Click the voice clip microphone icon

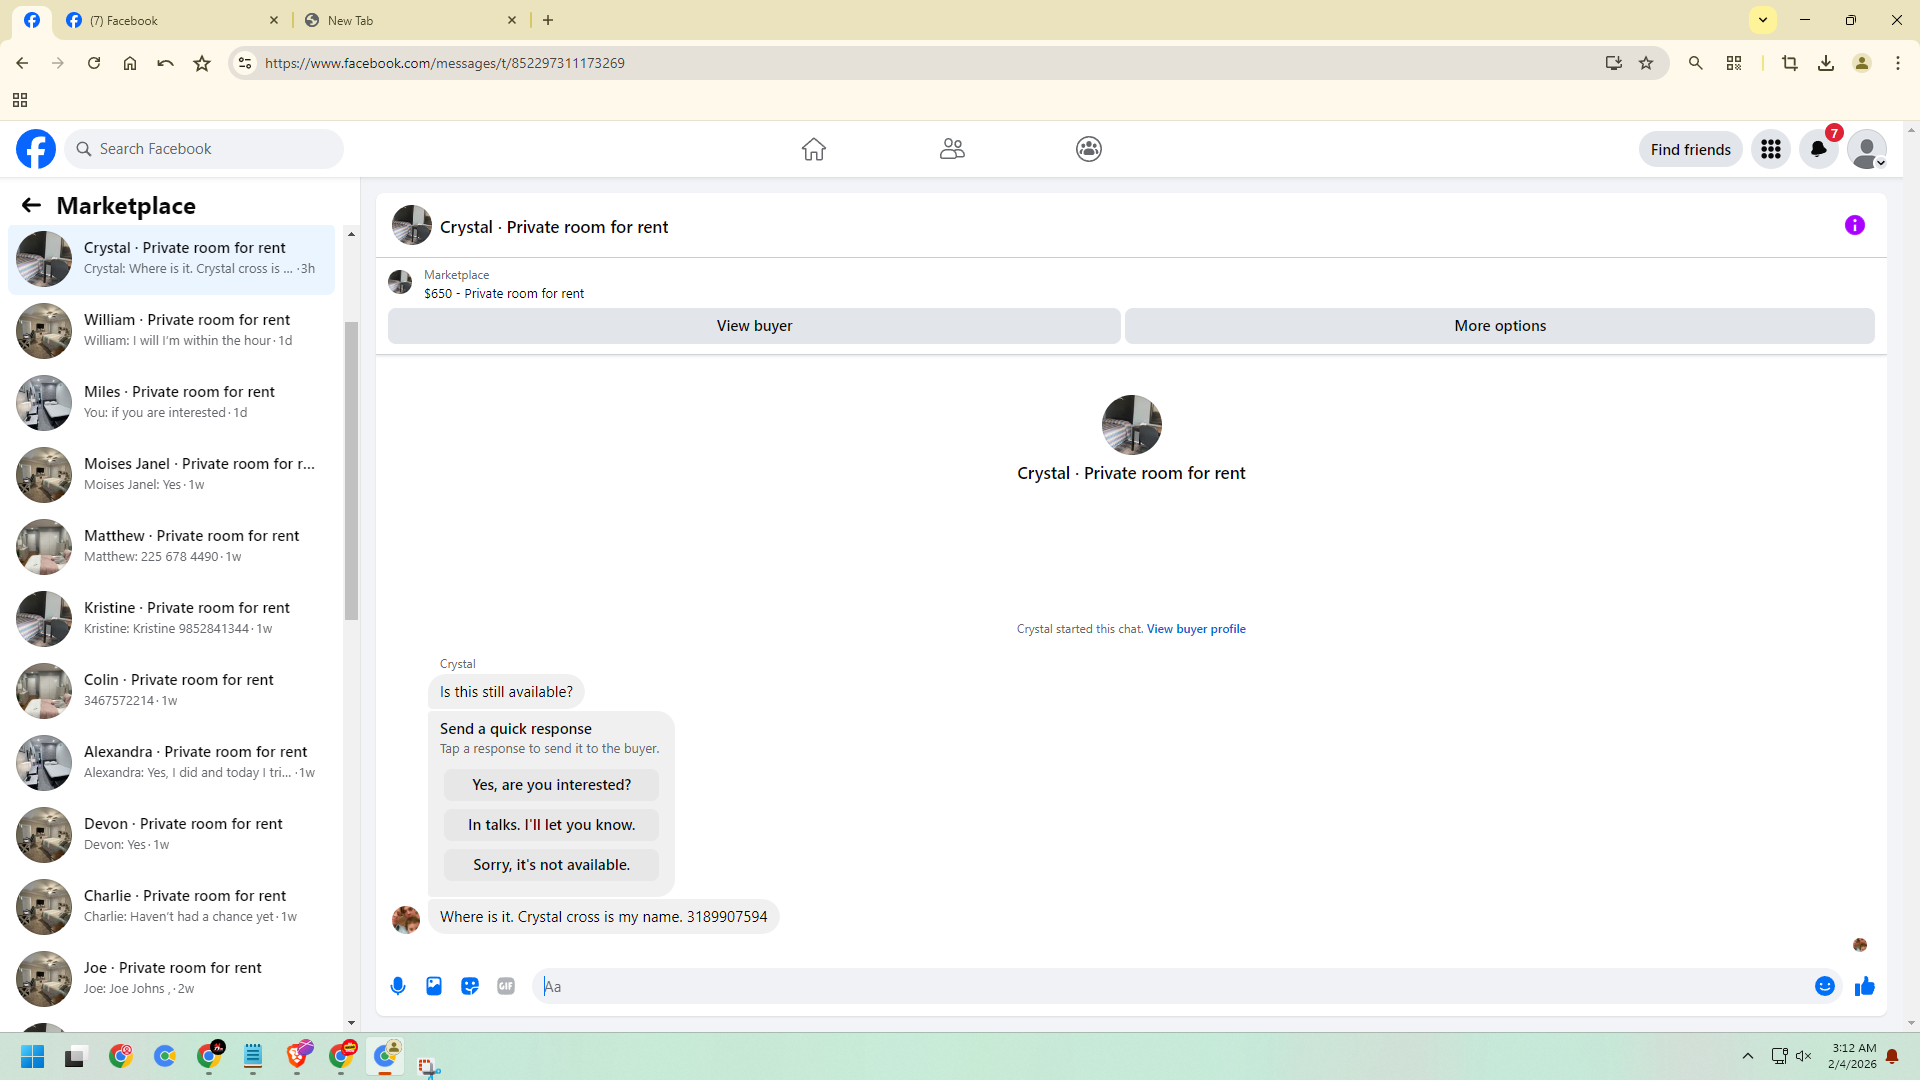click(x=398, y=986)
